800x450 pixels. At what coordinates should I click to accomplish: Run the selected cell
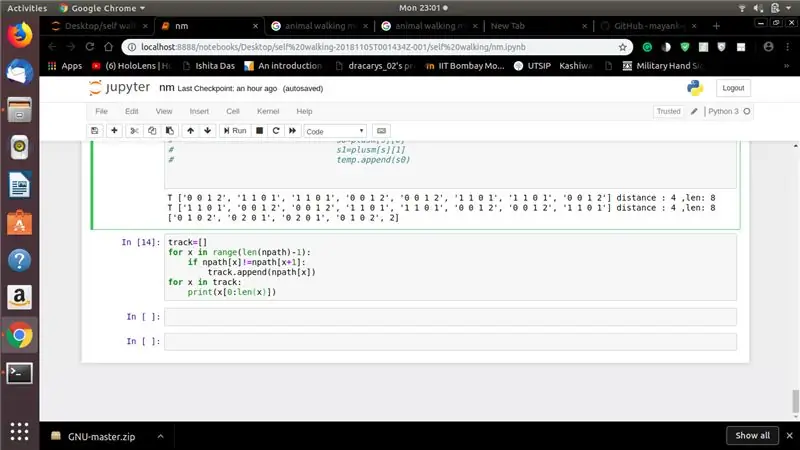[x=235, y=131]
